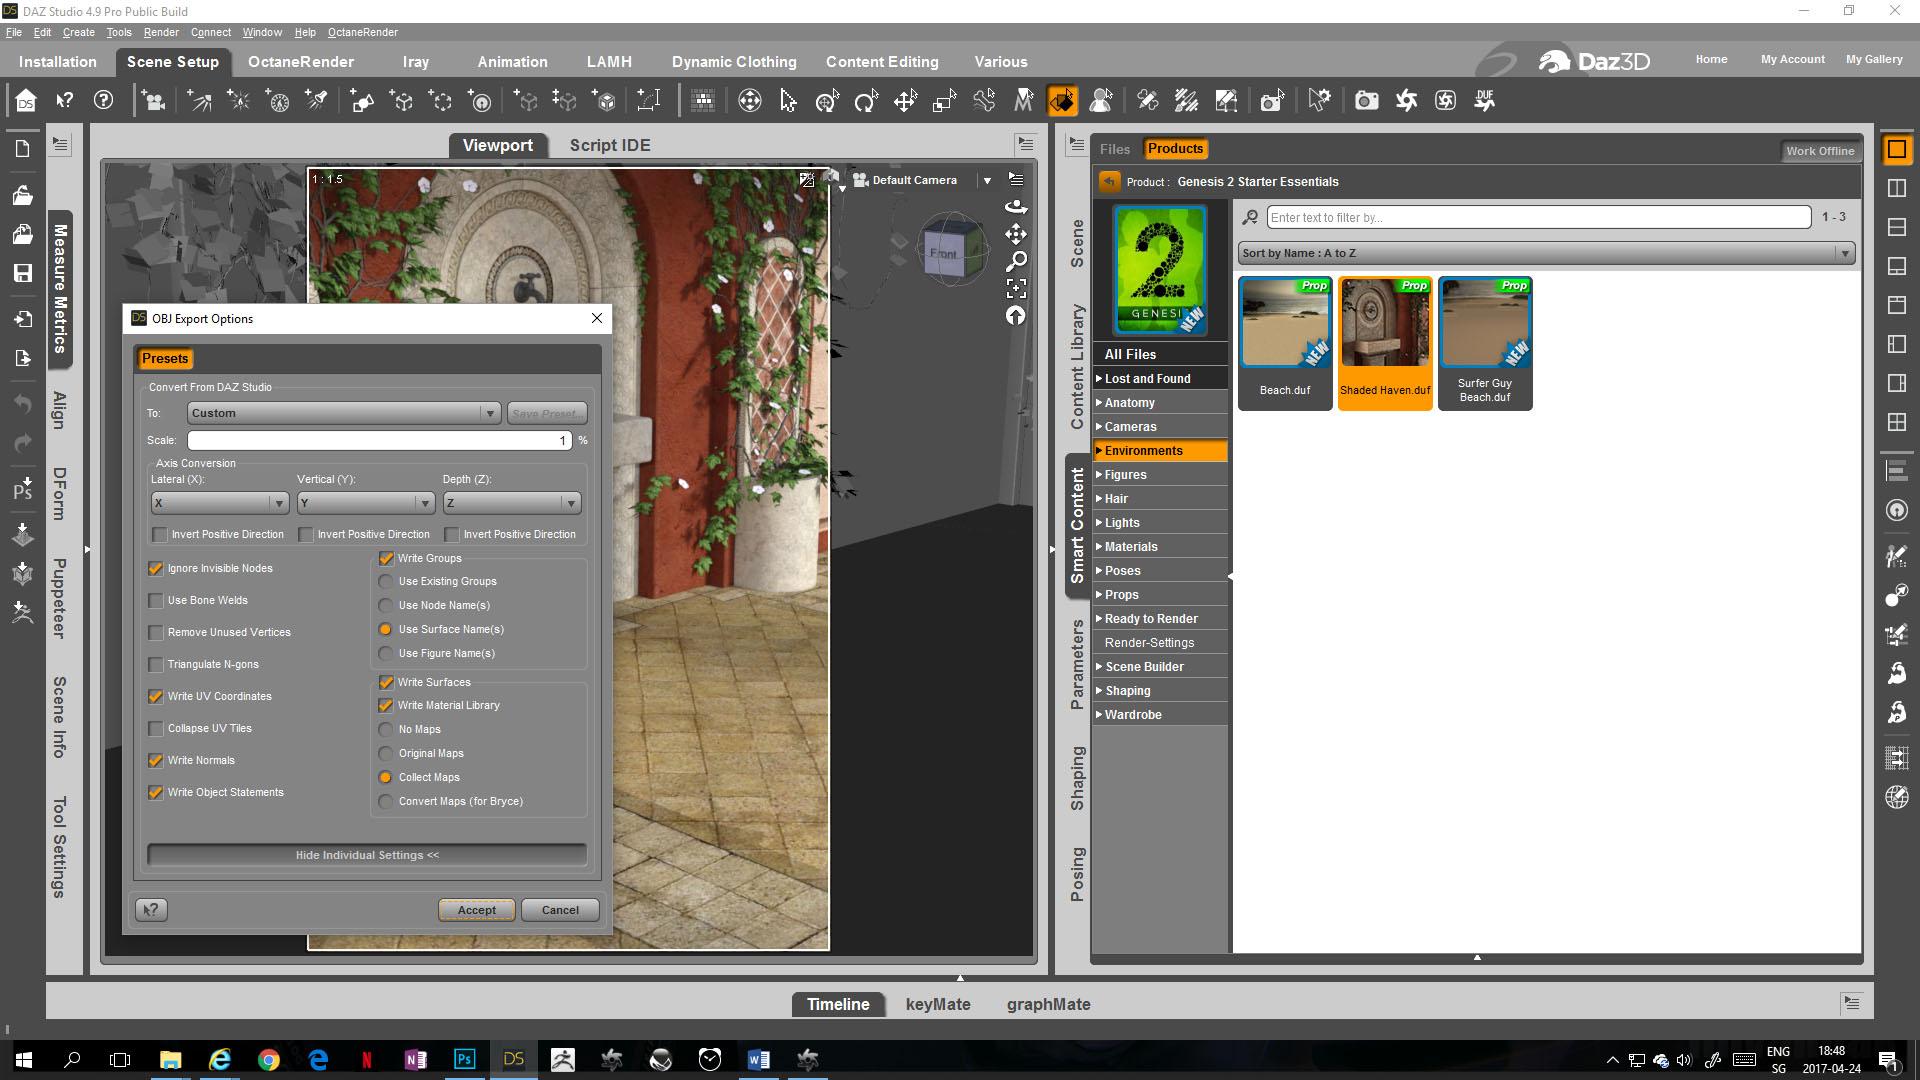Open the Convert To preset dropdown
Screen dimensions: 1920x1080
(x=344, y=413)
